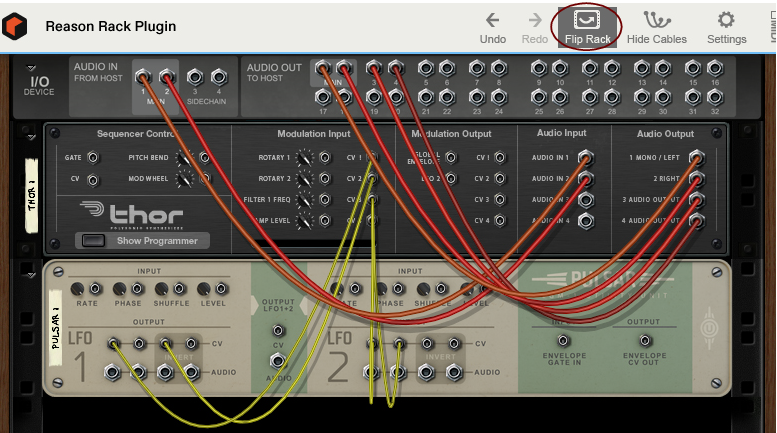
Task: Click Pulsar Envelope Gate In jack
Action: click(563, 341)
